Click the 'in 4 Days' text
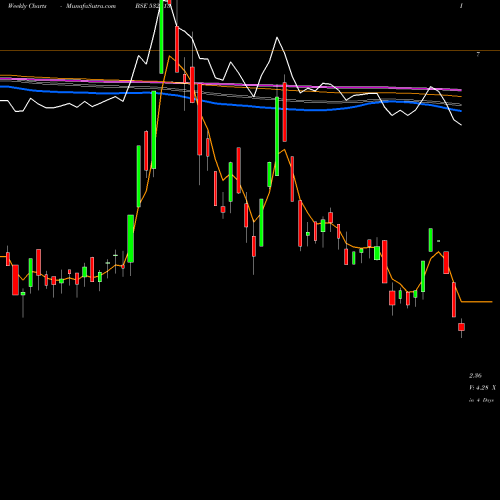 [481, 400]
